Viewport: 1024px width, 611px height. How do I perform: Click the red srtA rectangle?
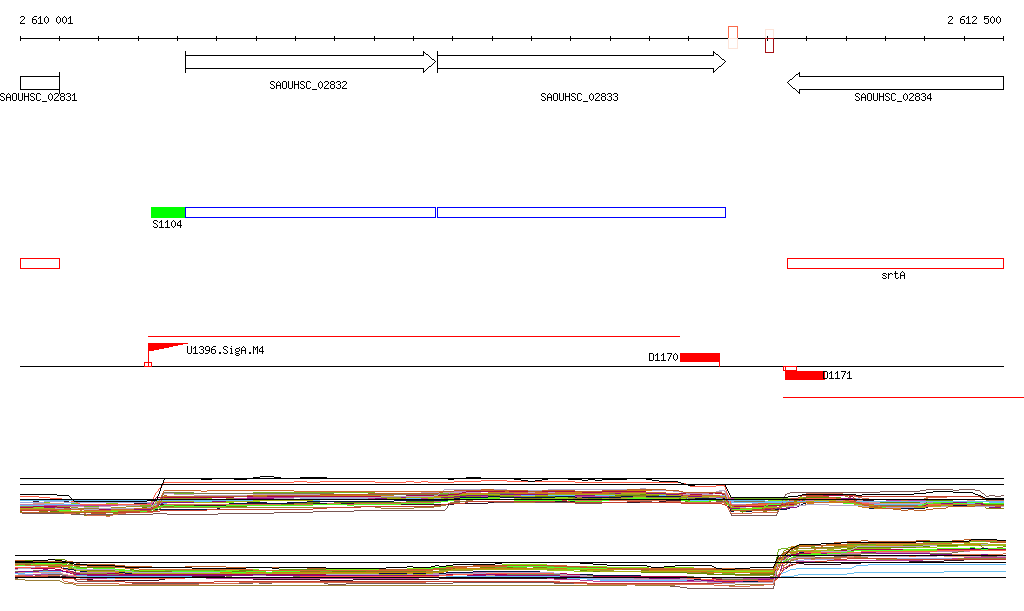(895, 264)
